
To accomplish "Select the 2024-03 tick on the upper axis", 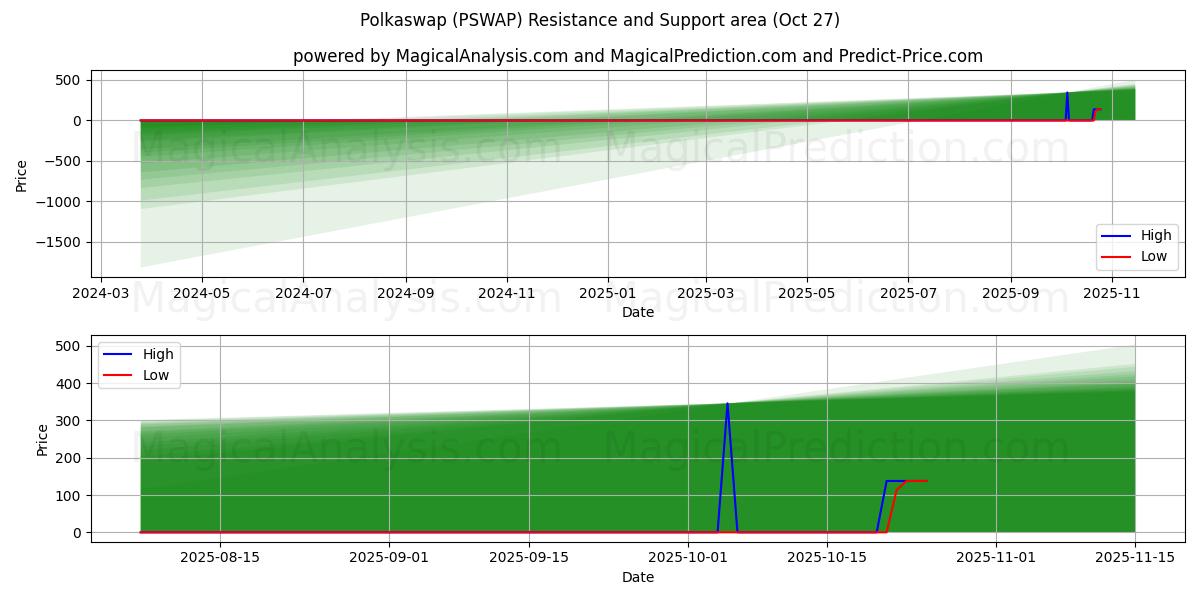I will pyautogui.click(x=102, y=294).
